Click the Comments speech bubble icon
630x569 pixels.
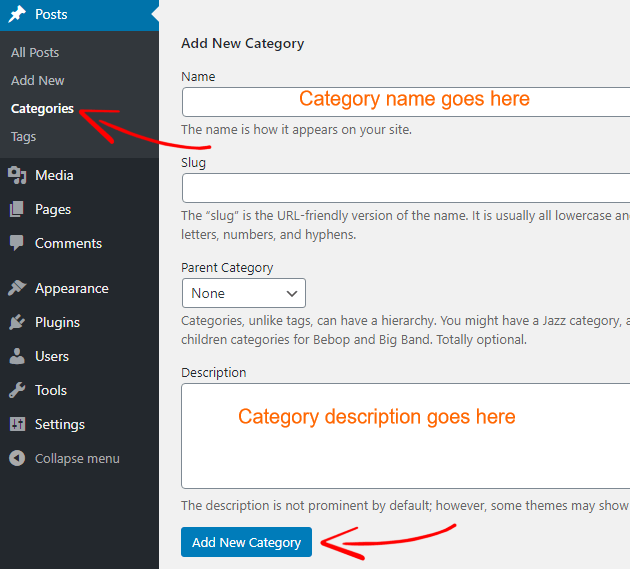(17, 243)
